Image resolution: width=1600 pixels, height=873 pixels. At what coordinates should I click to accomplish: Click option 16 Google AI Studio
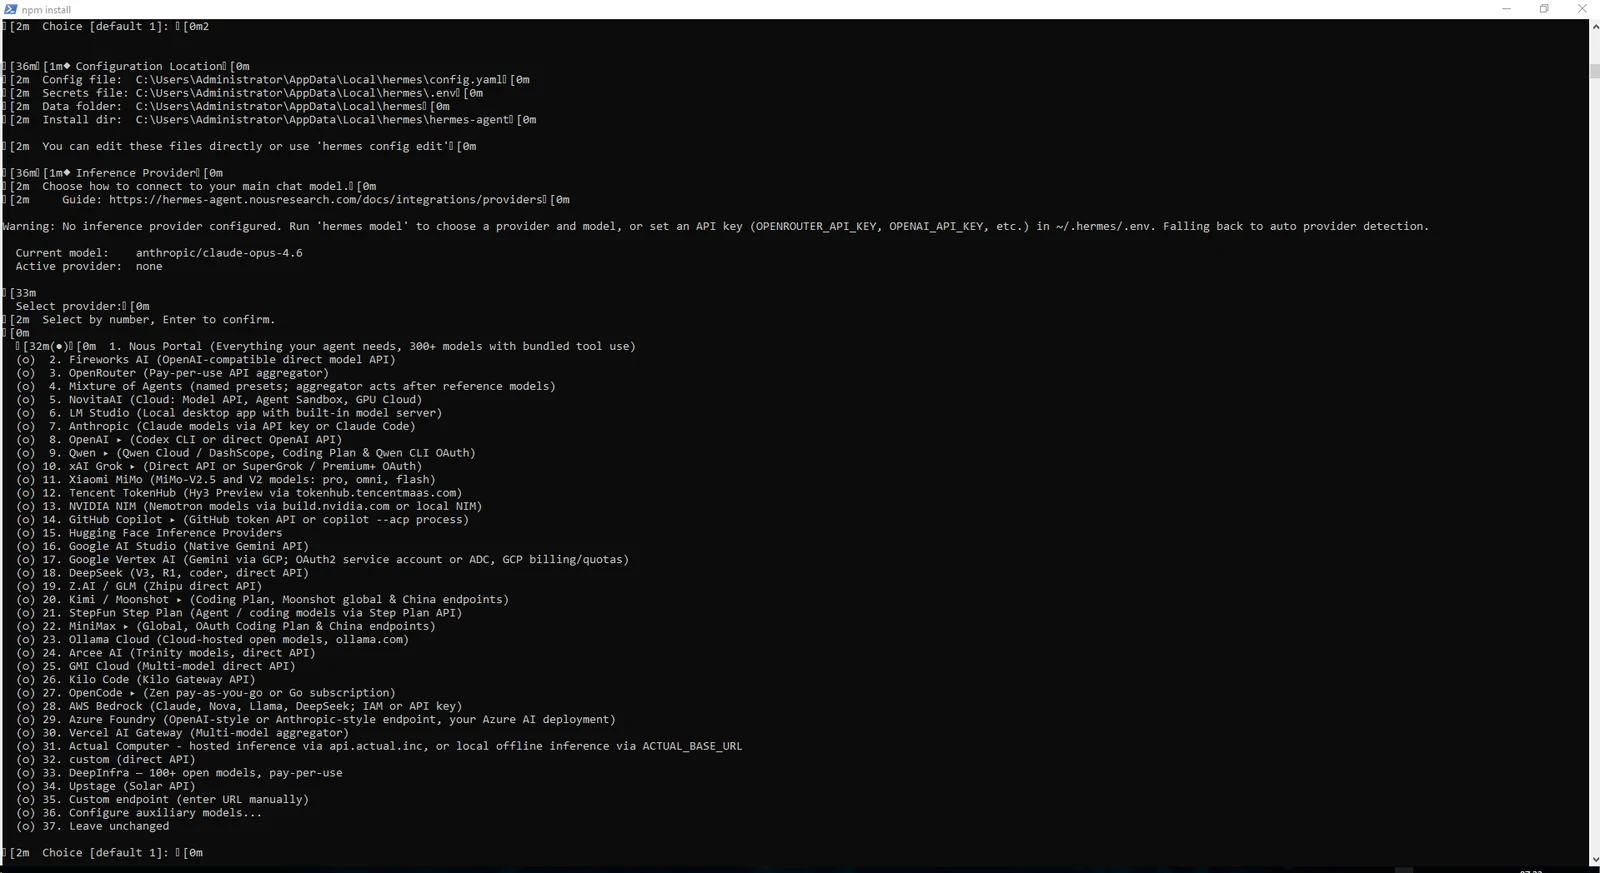click(162, 546)
